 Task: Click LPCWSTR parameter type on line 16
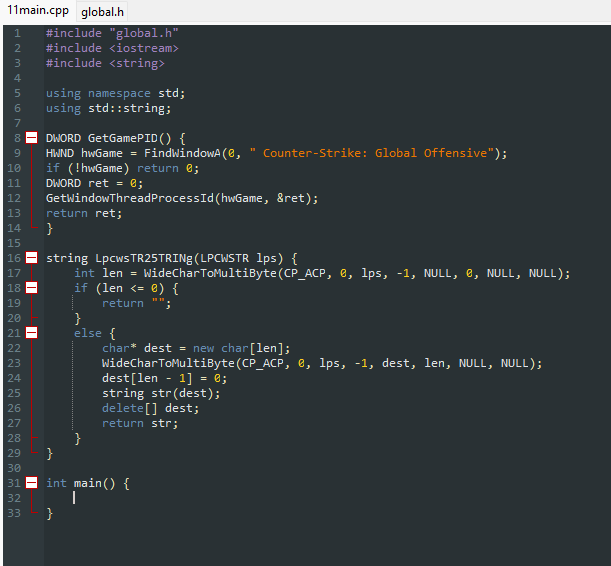pos(224,258)
